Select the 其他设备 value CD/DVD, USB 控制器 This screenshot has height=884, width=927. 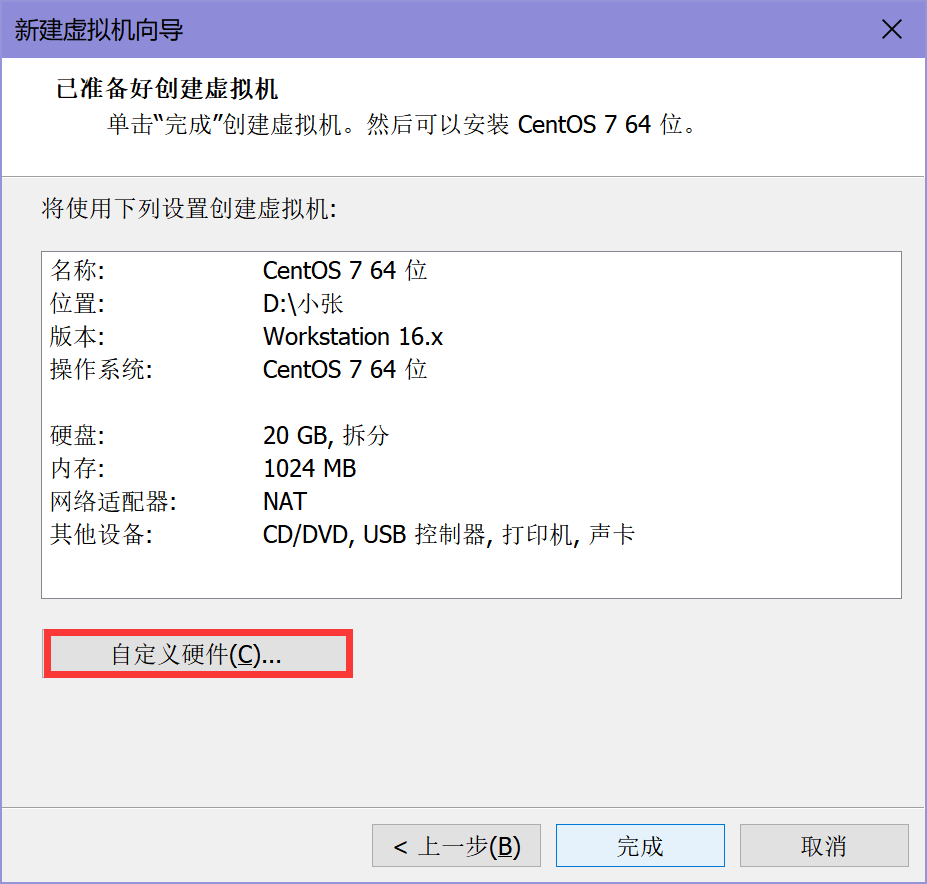(x=374, y=535)
